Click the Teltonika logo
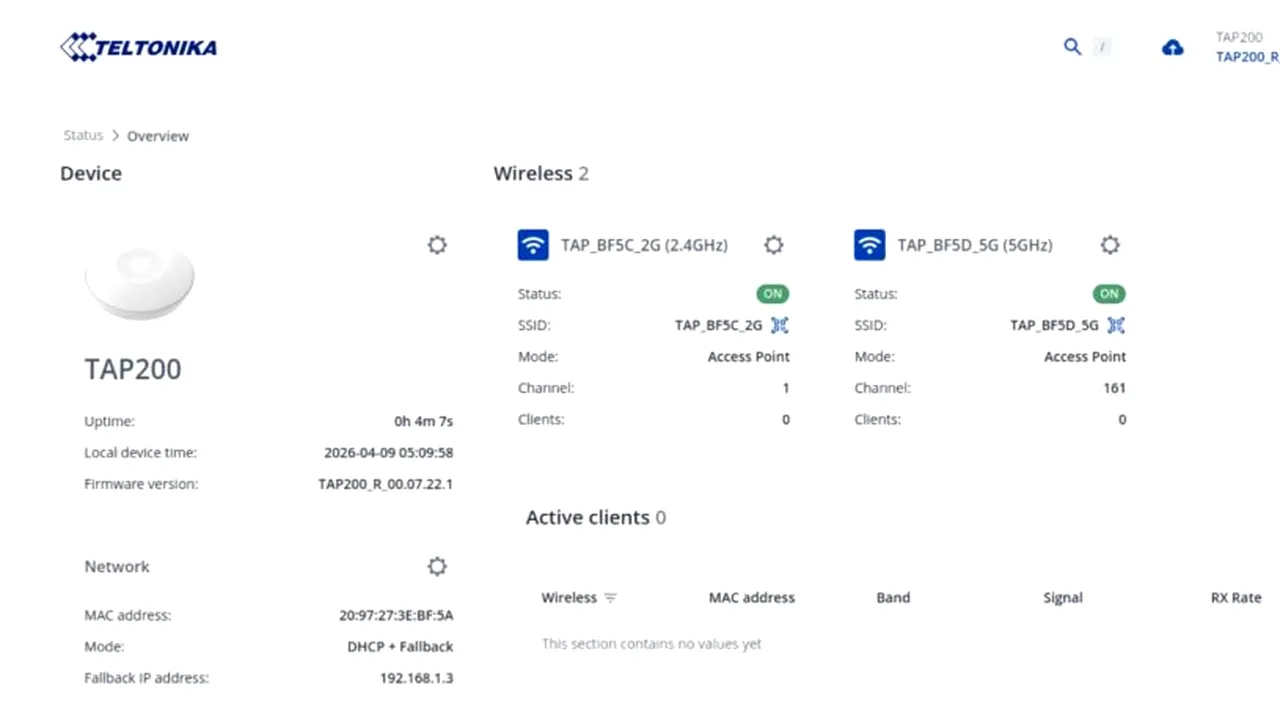This screenshot has width=1280, height=720. pyautogui.click(x=138, y=47)
